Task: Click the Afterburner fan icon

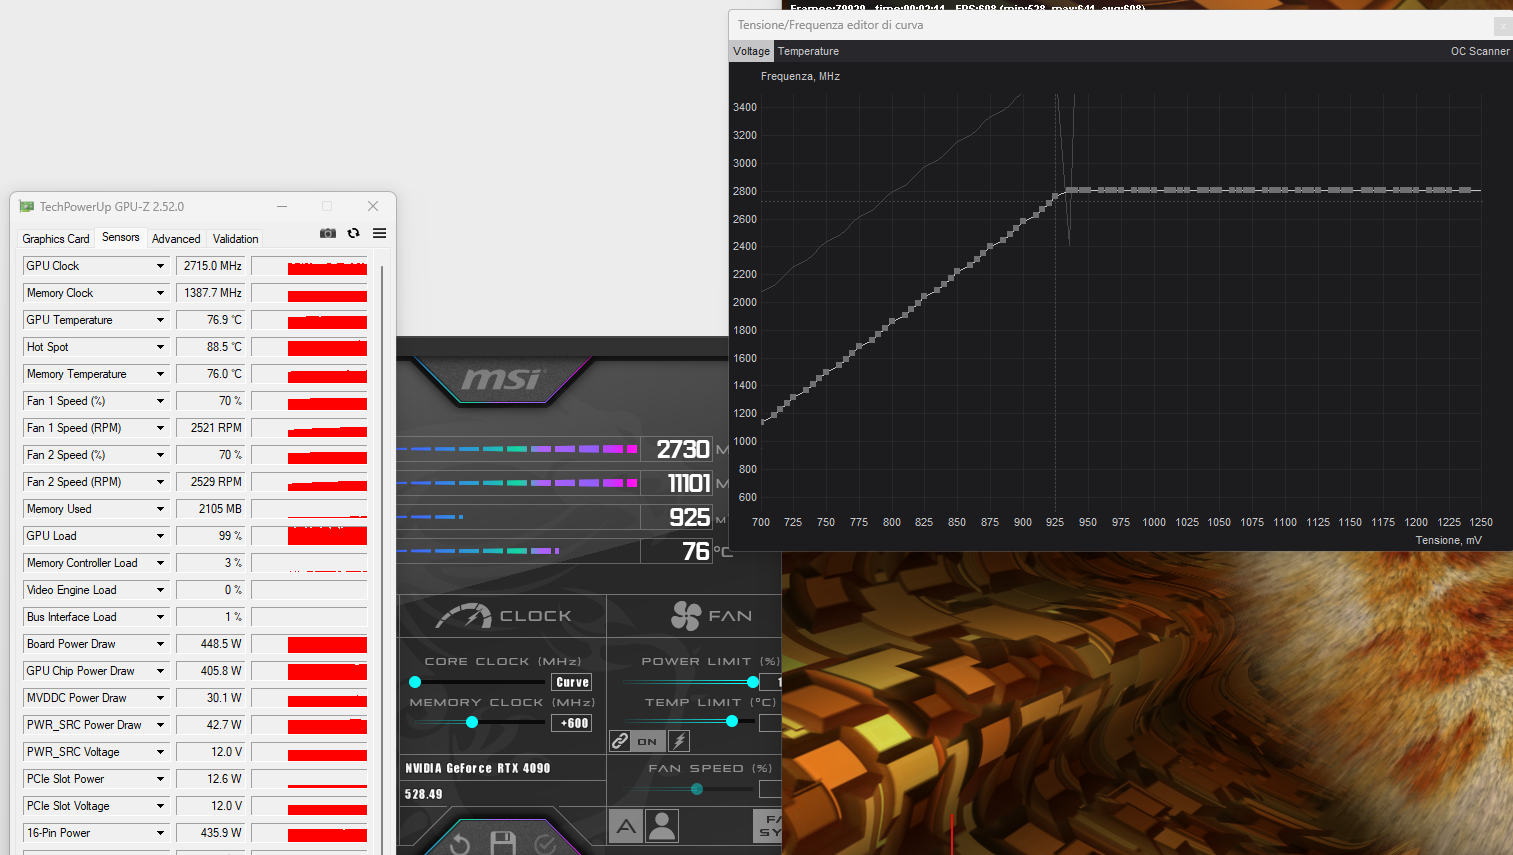Action: pyautogui.click(x=686, y=616)
